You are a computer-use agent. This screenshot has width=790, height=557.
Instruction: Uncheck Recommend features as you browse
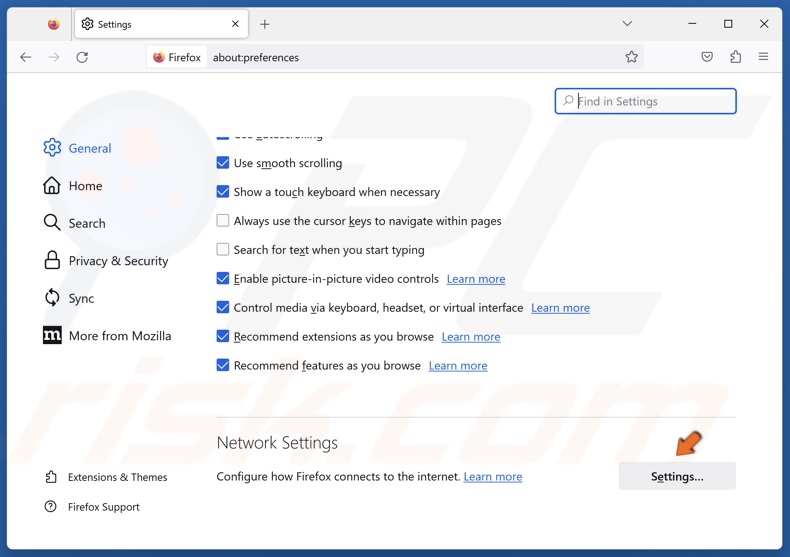coord(223,365)
